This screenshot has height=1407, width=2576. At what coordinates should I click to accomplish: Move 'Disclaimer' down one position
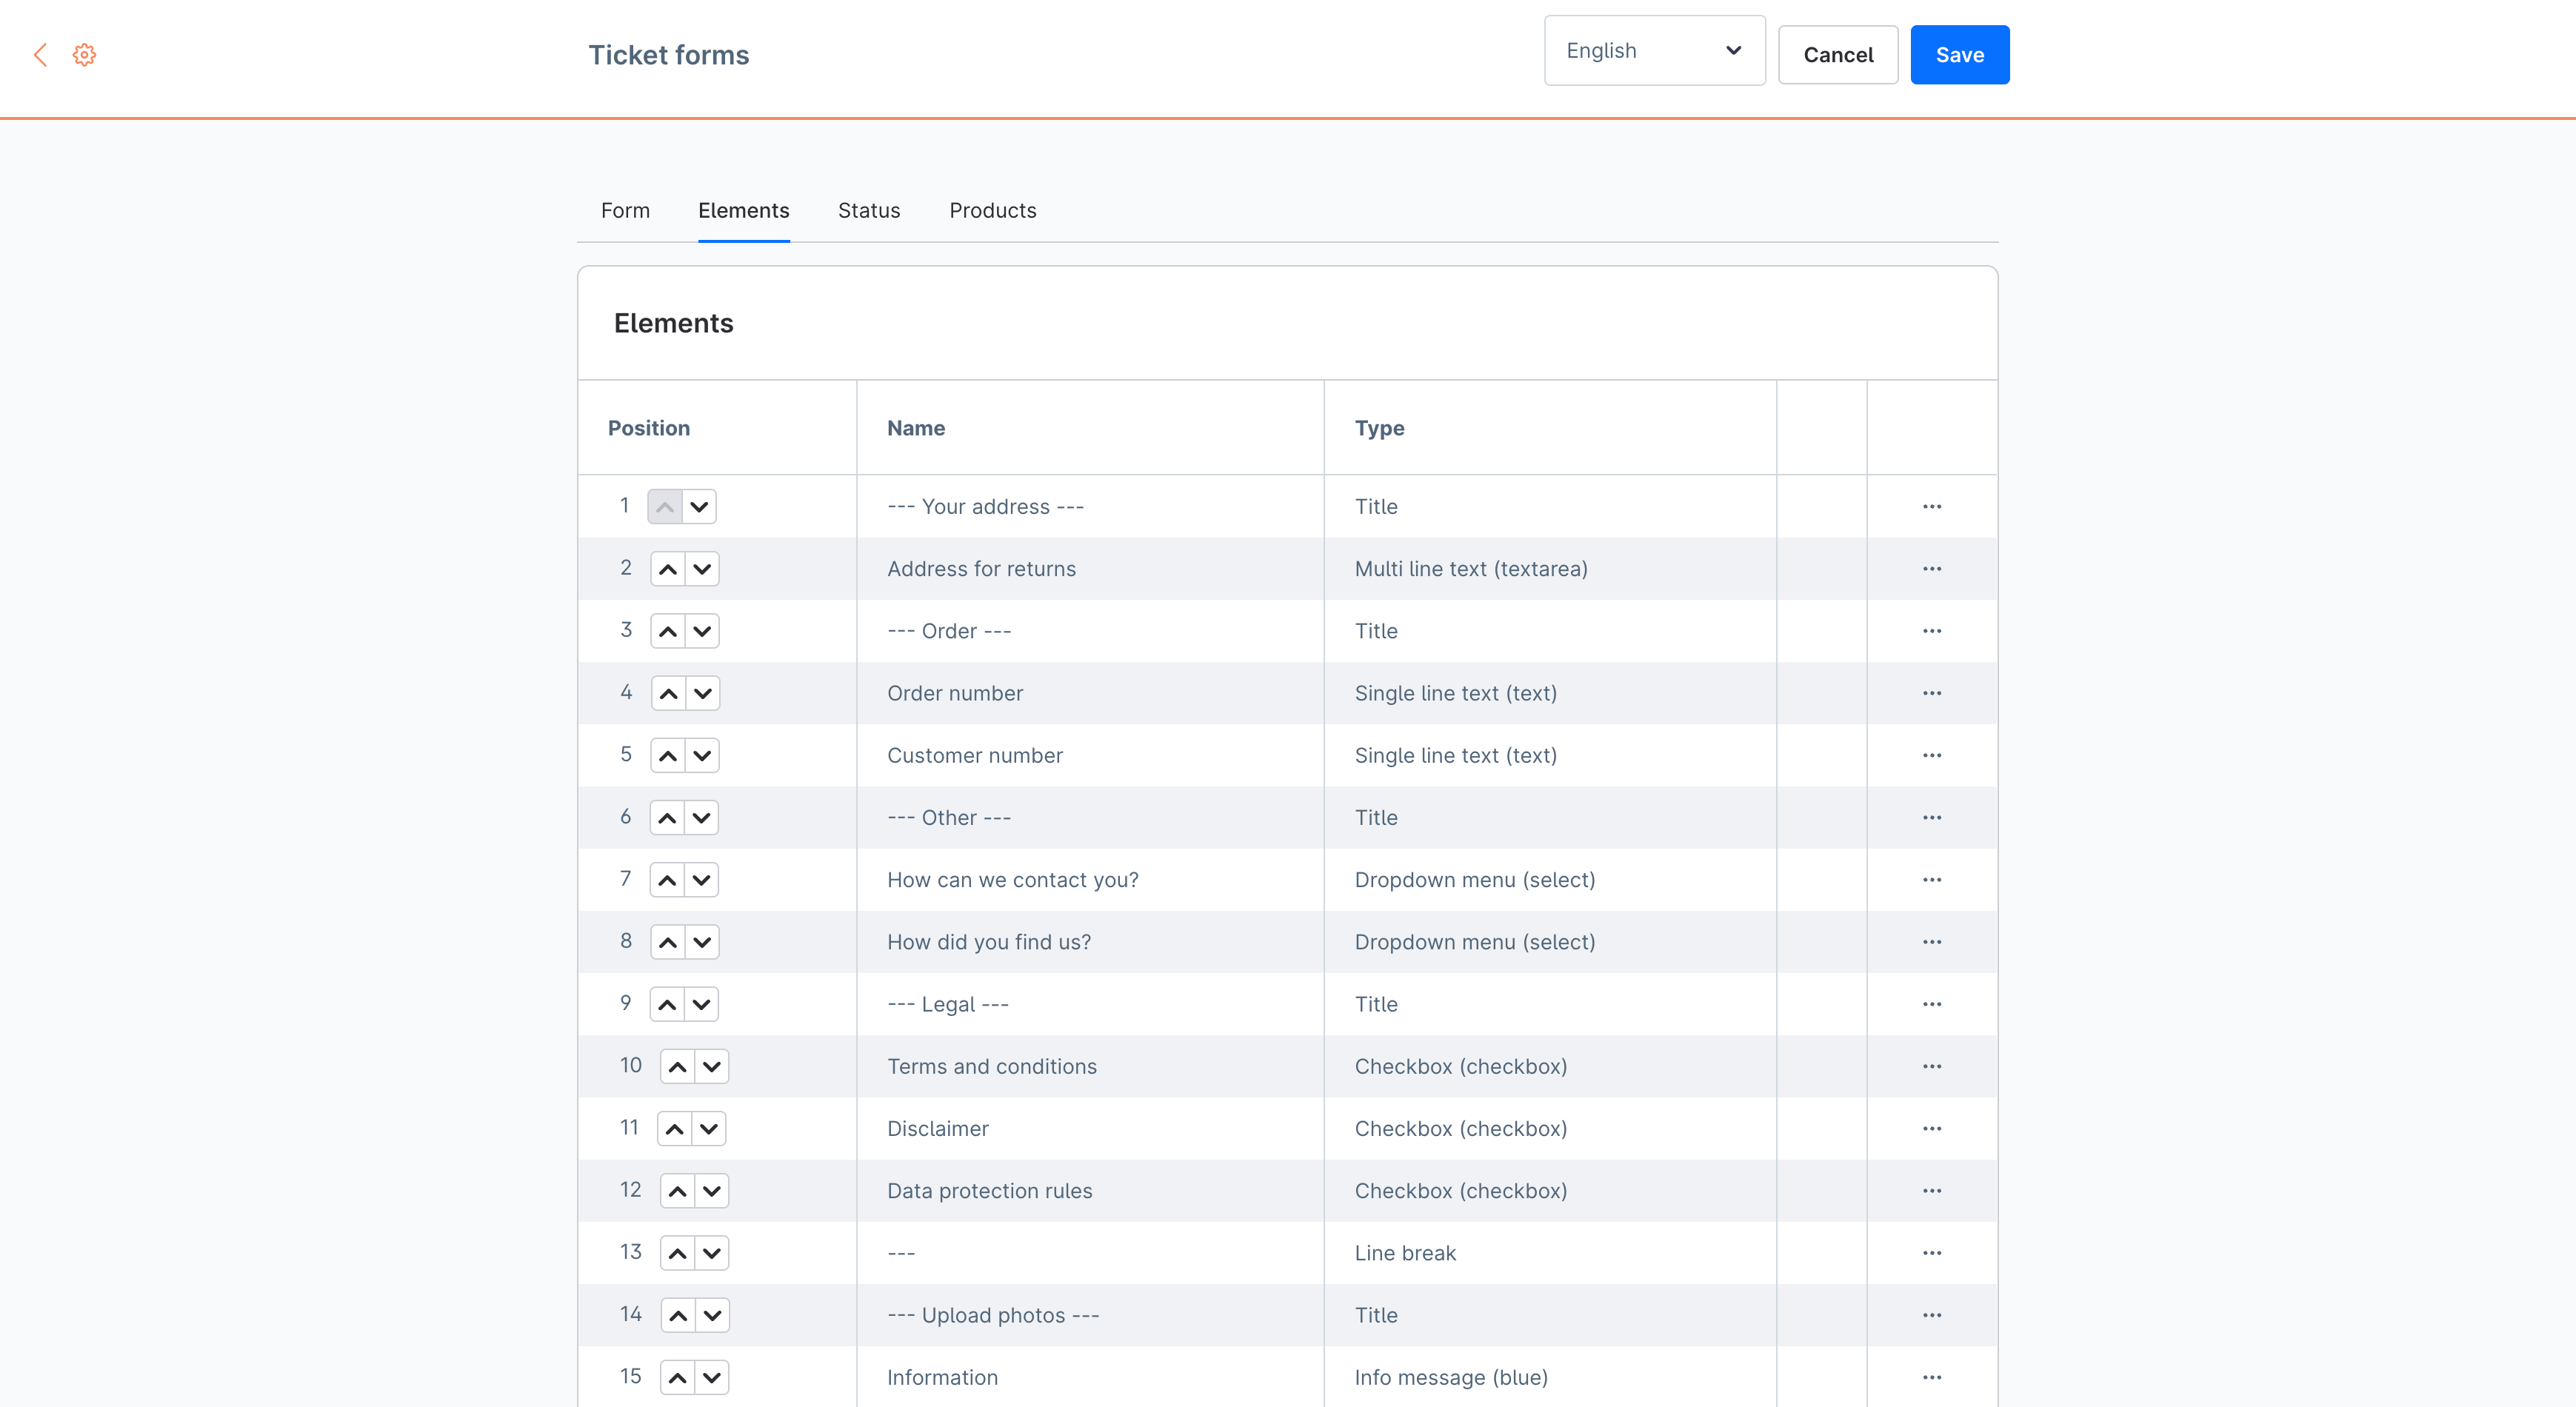709,1129
